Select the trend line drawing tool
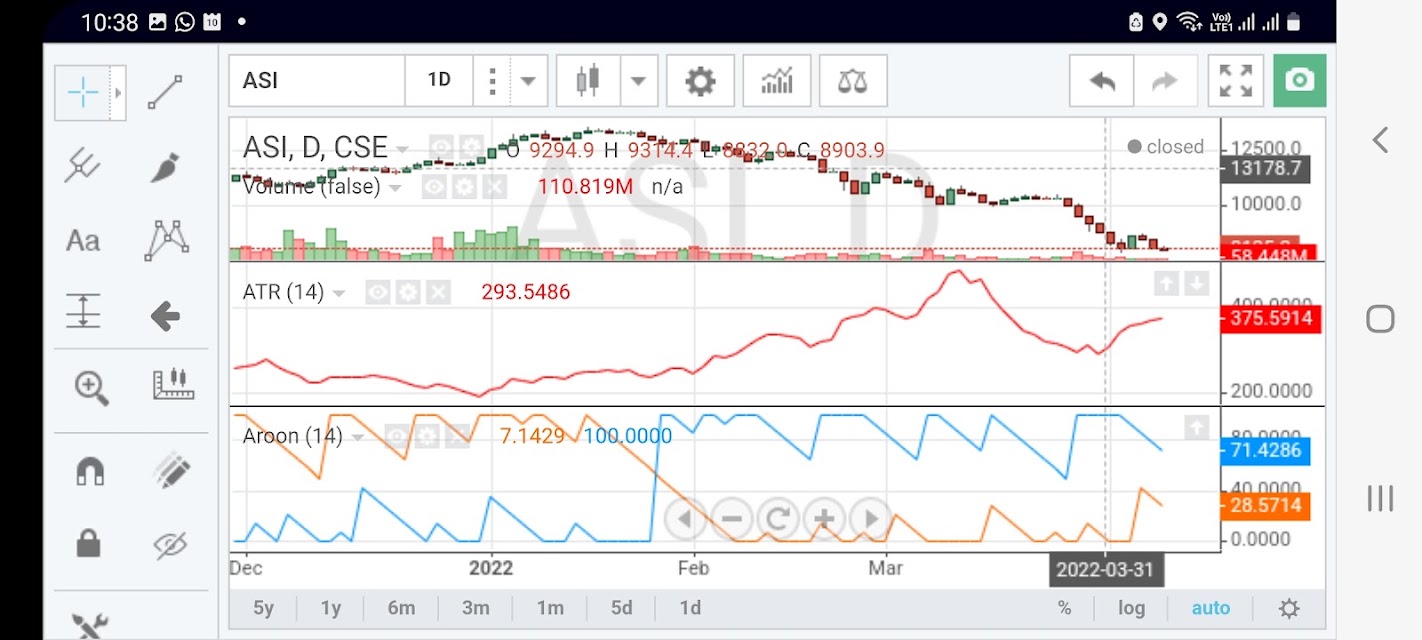The image size is (1422, 640). point(165,92)
